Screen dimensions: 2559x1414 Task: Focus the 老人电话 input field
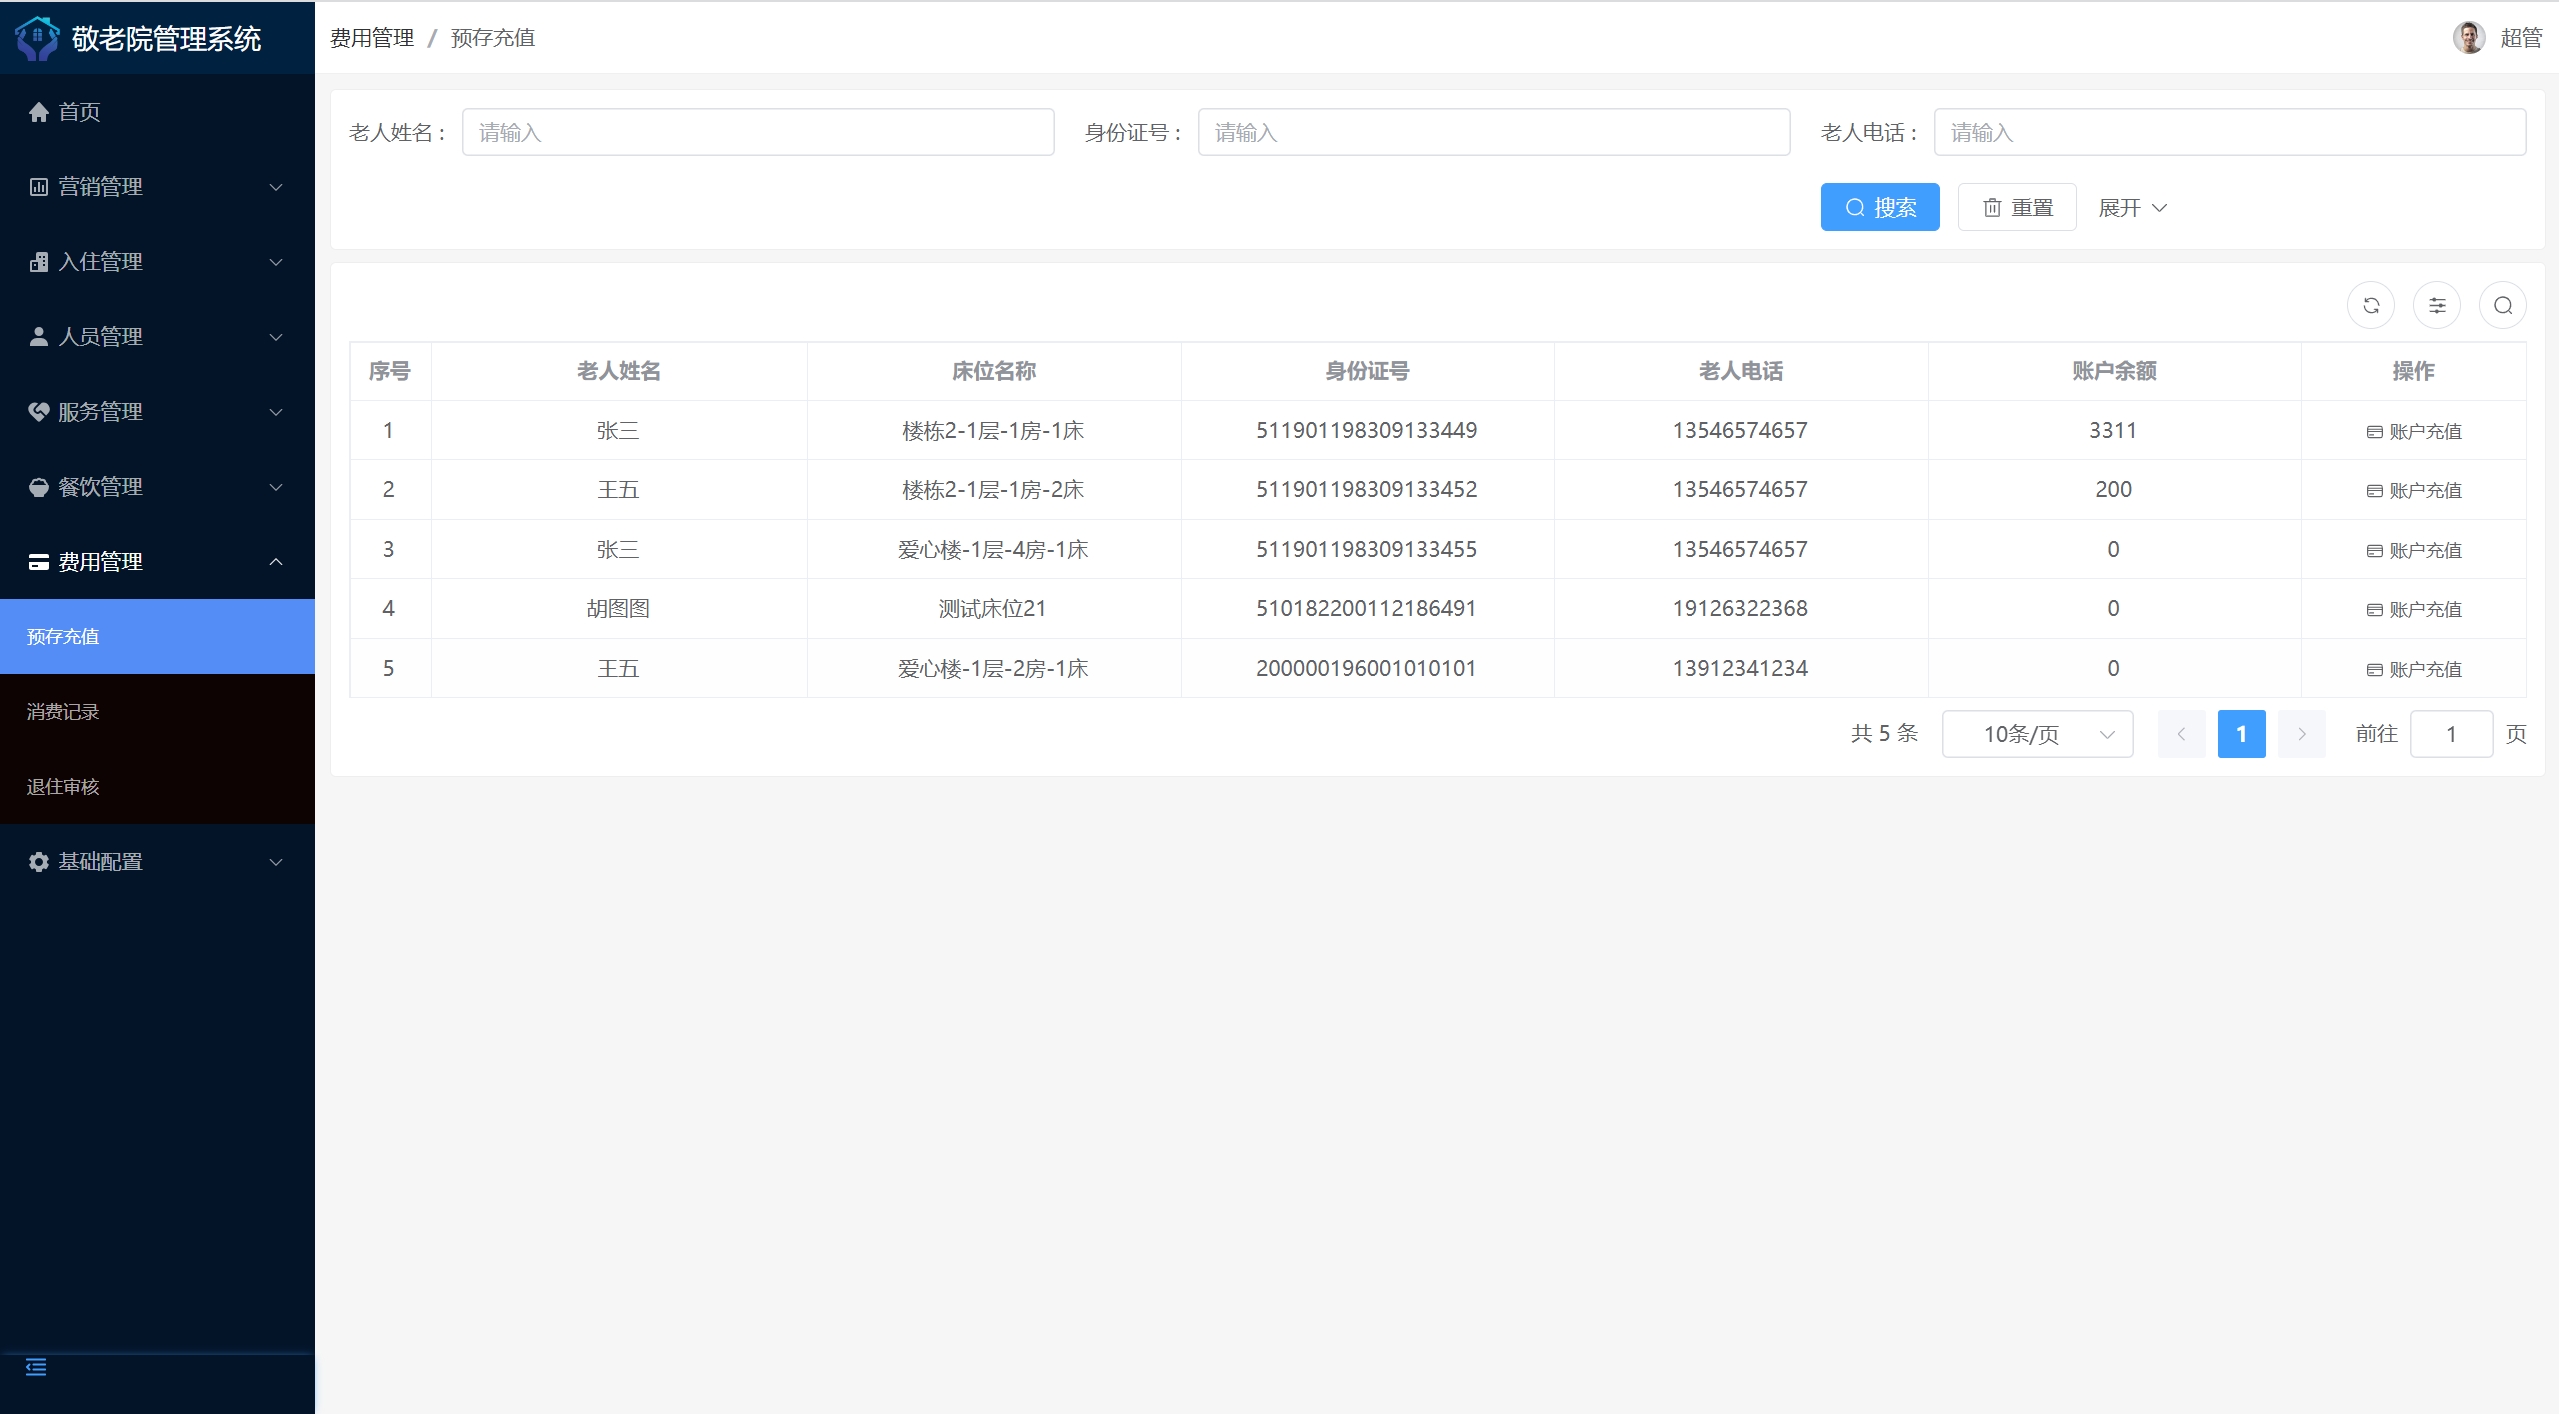click(x=2229, y=132)
